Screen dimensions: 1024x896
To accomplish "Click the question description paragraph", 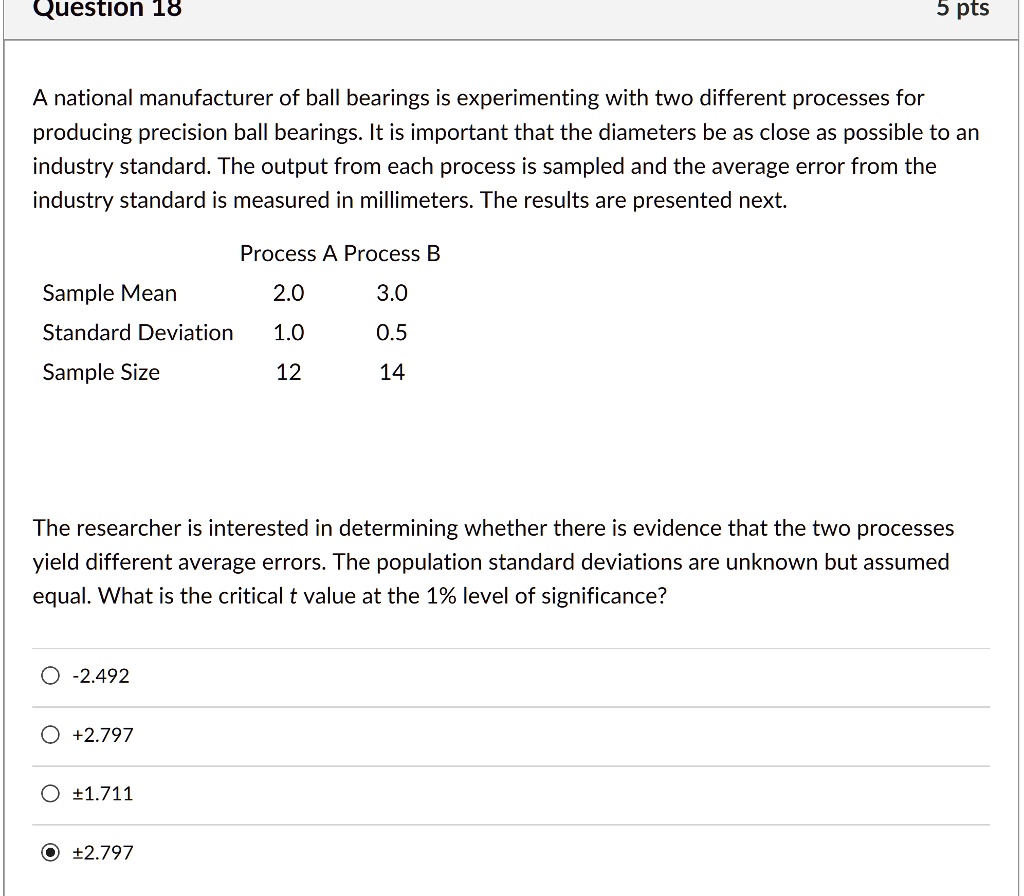I will tap(505, 148).
